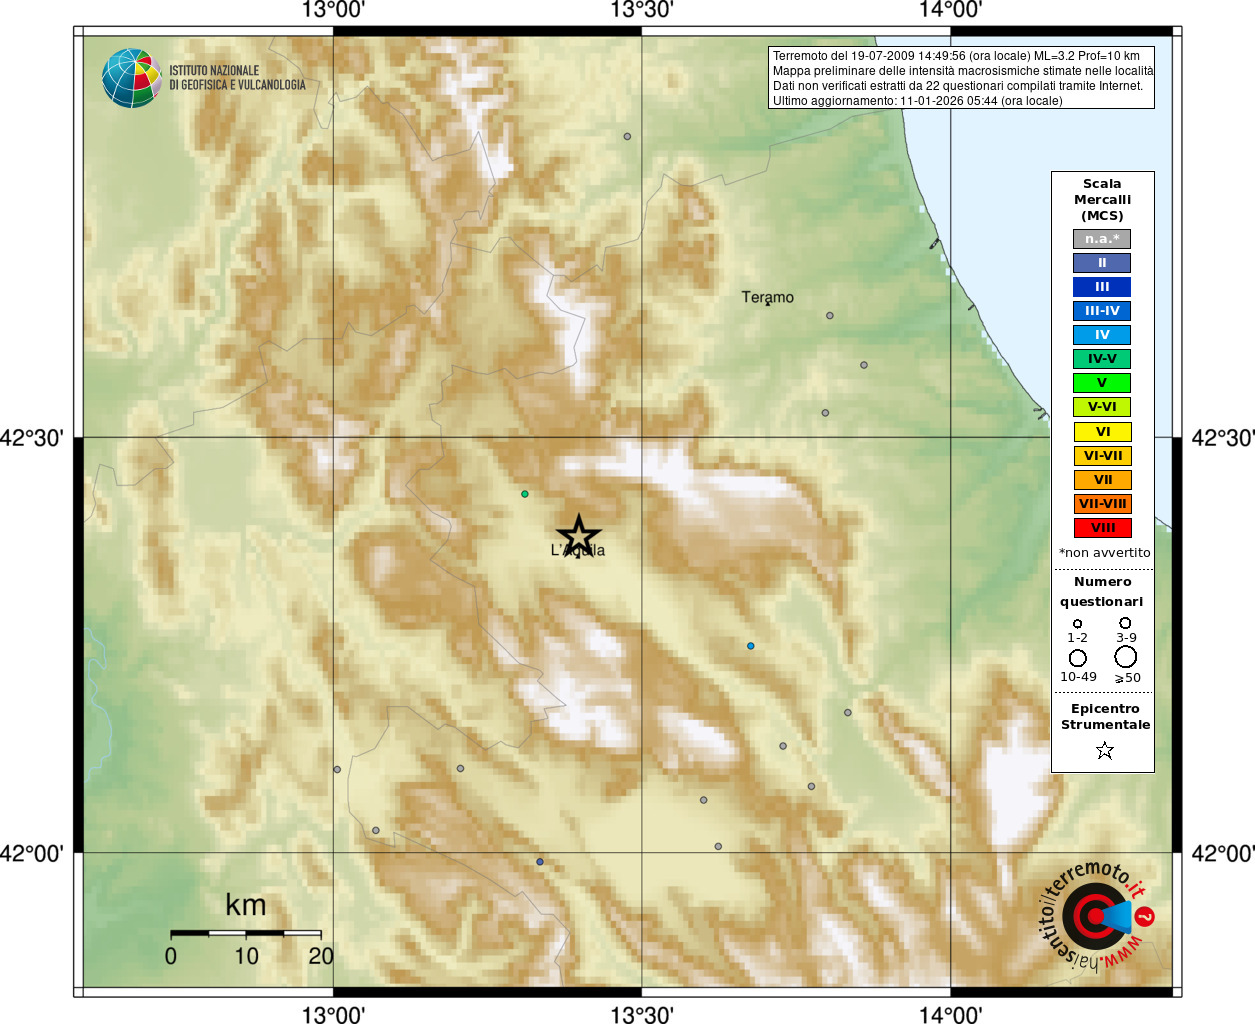The image size is (1255, 1024).
Task: Click the top 13°00' longitude label
Action: [333, 10]
